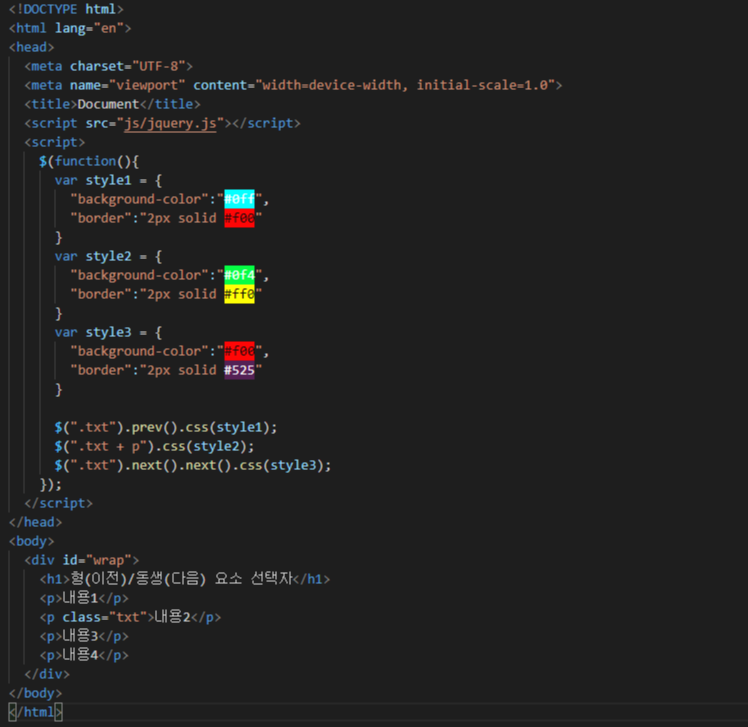The width and height of the screenshot is (748, 727).
Task: Click the #0f4 green color swatch
Action: click(239, 275)
